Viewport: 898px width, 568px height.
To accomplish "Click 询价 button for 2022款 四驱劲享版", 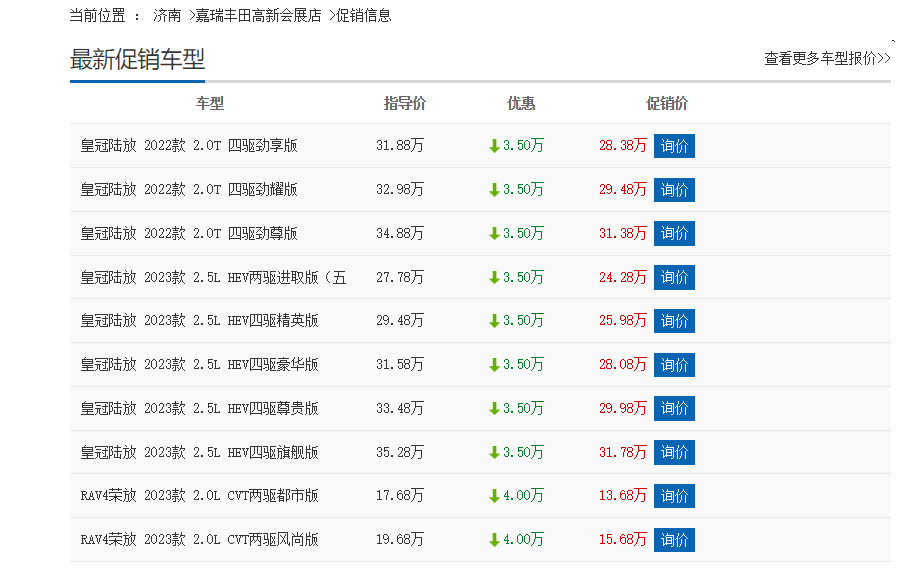I will pos(674,146).
